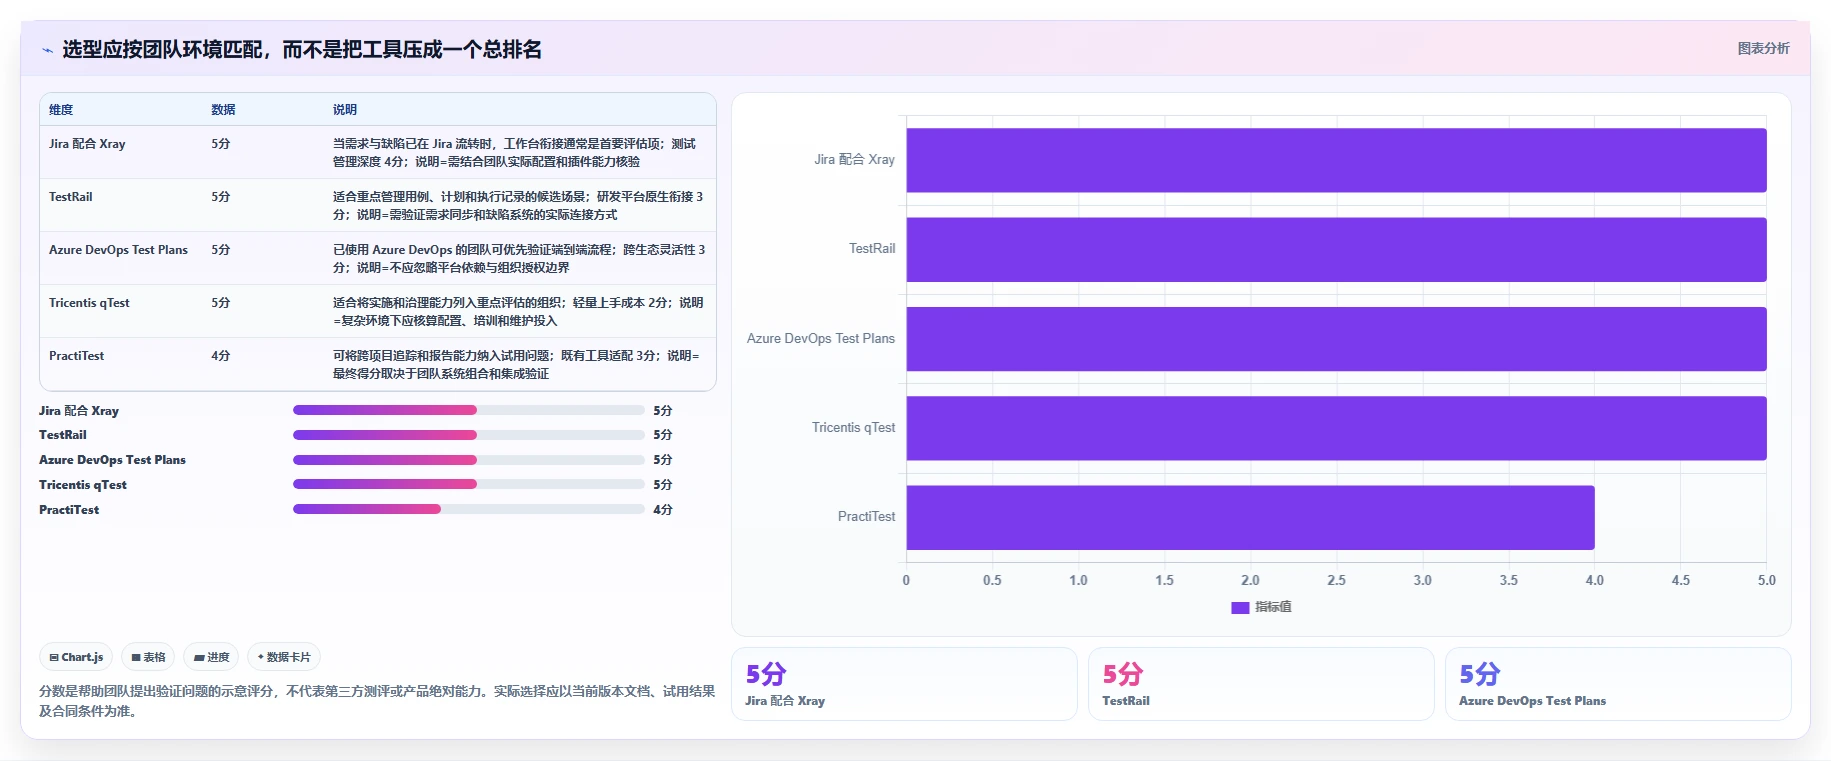The width and height of the screenshot is (1831, 761).
Task: Click the 5分 value in TestRail table row
Action: click(220, 197)
